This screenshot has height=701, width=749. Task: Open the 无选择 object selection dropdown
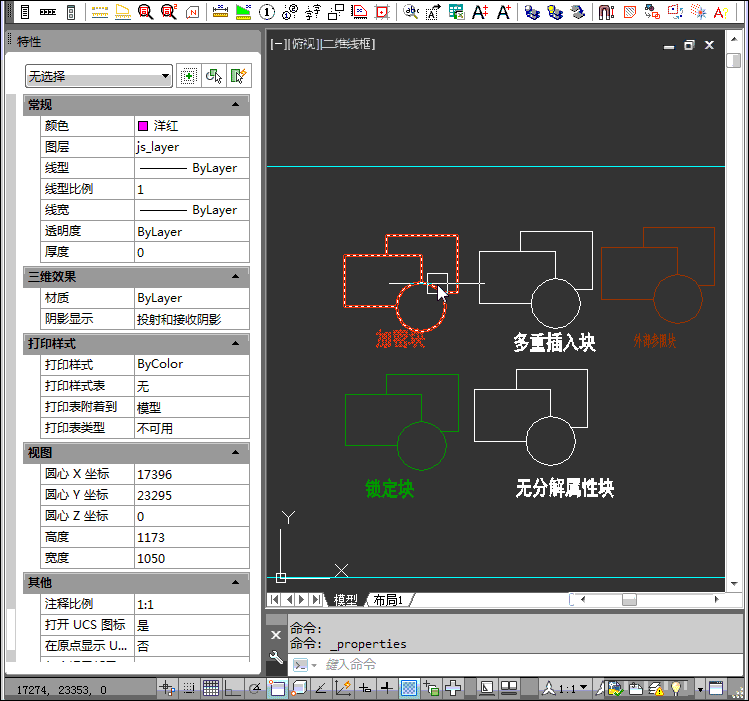99,77
